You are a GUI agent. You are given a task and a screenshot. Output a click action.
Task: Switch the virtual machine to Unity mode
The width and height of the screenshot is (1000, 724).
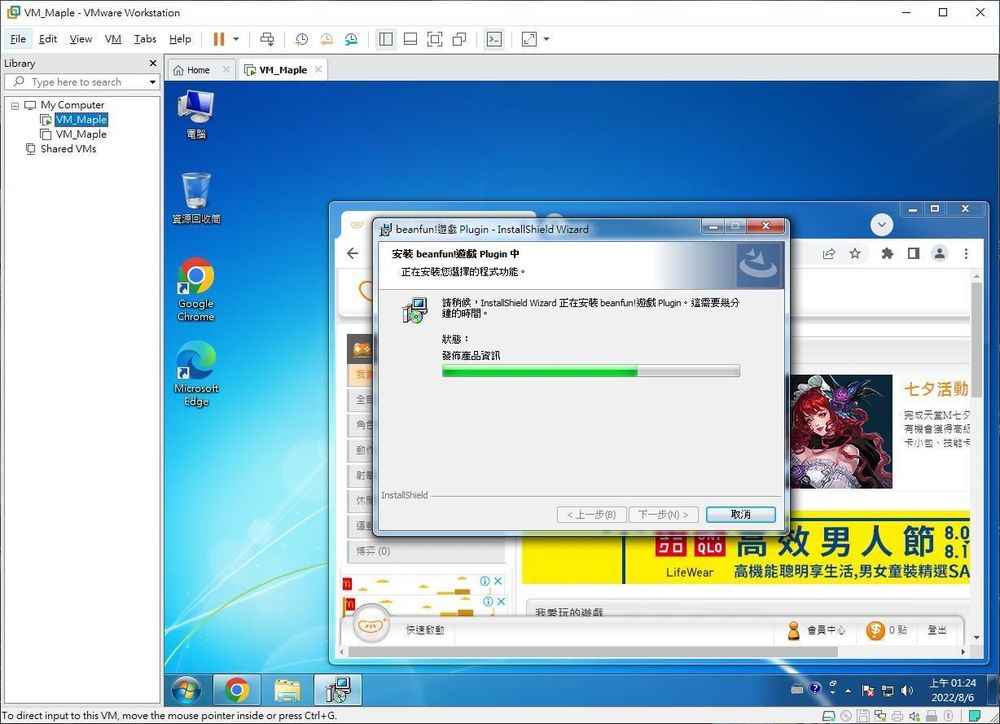click(x=459, y=39)
